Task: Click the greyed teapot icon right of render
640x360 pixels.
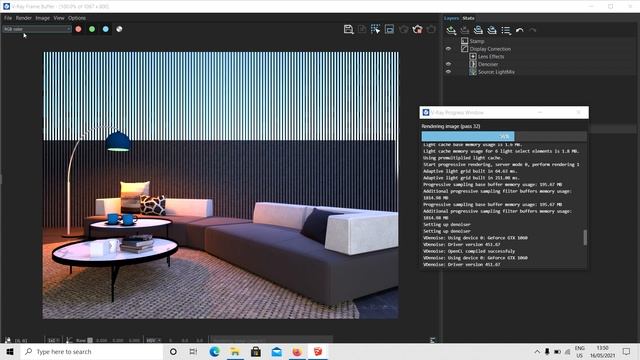Action: [431, 29]
